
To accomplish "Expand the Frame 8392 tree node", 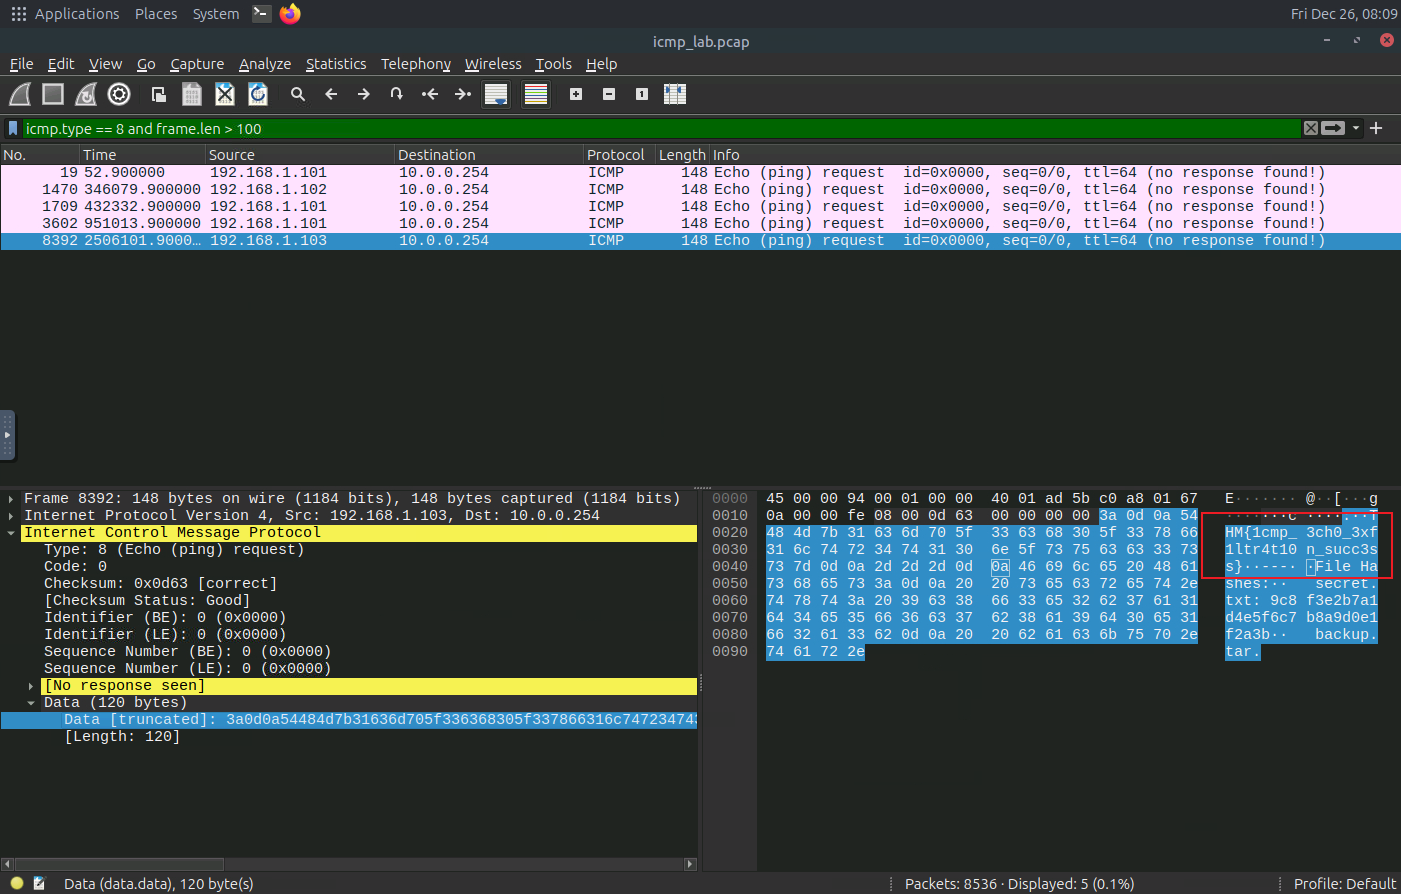I will point(11,499).
